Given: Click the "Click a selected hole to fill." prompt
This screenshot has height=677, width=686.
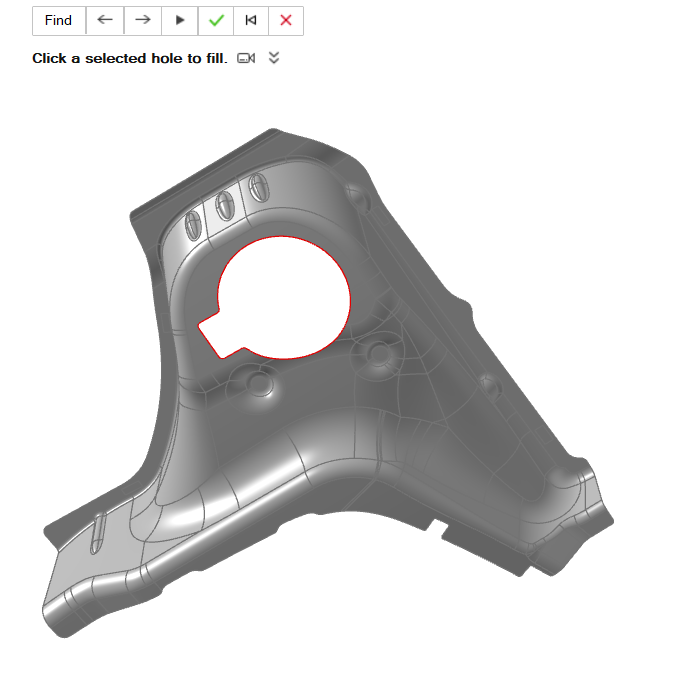Looking at the screenshot, I should point(130,58).
